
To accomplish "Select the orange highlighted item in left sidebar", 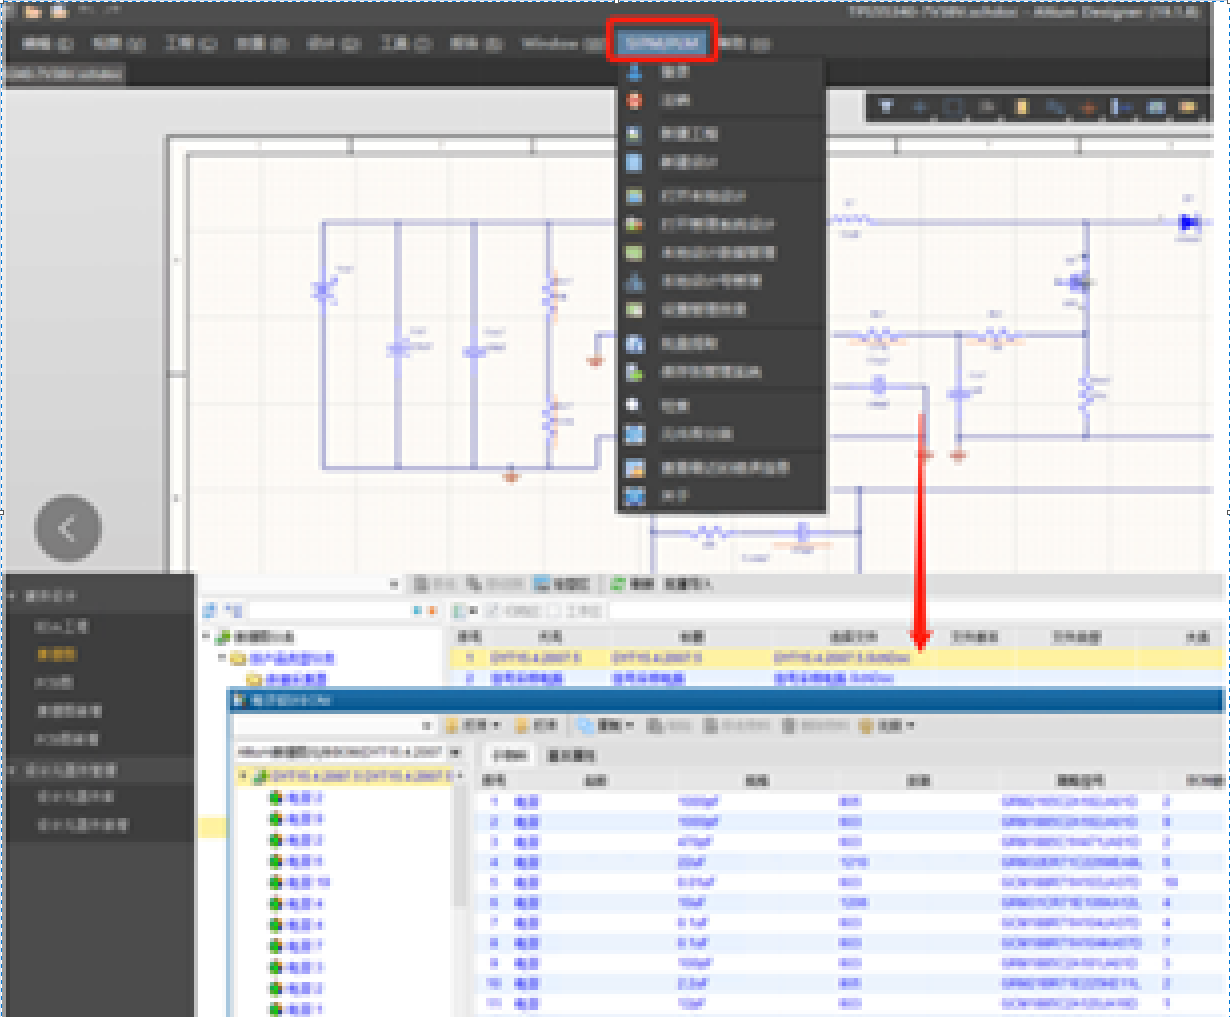I will [56, 655].
